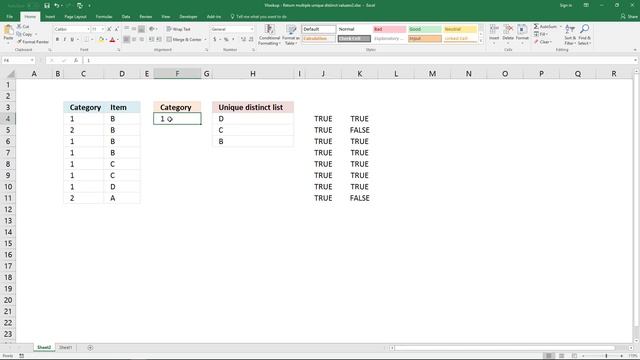Undo the last action
640x360 pixels.
[57, 5]
